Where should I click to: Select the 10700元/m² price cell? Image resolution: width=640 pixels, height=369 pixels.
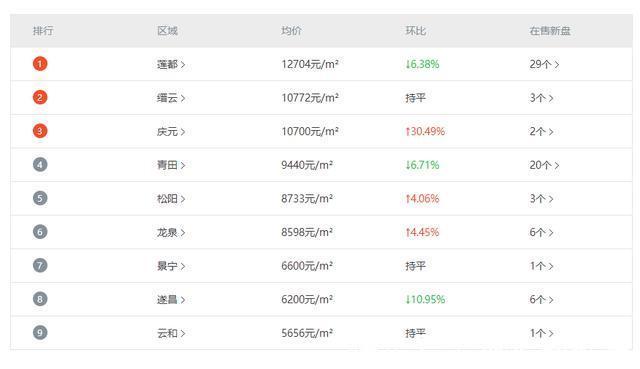click(310, 131)
